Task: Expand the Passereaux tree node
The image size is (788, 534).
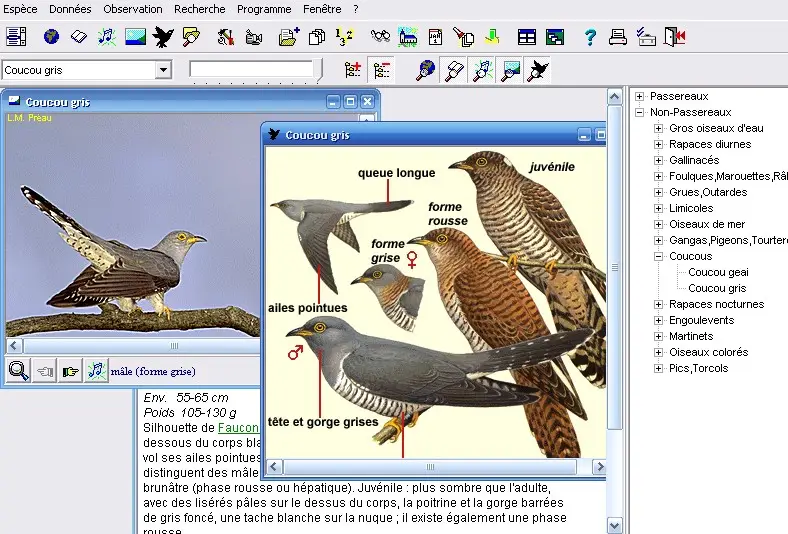Action: pos(639,96)
